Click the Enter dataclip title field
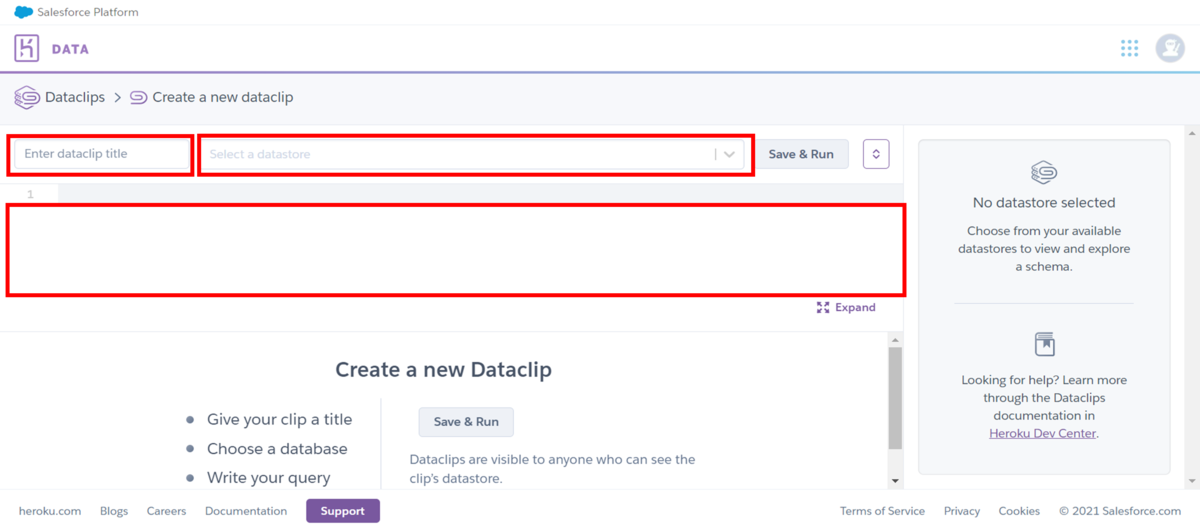Image resolution: width=1200 pixels, height=532 pixels. 101,154
